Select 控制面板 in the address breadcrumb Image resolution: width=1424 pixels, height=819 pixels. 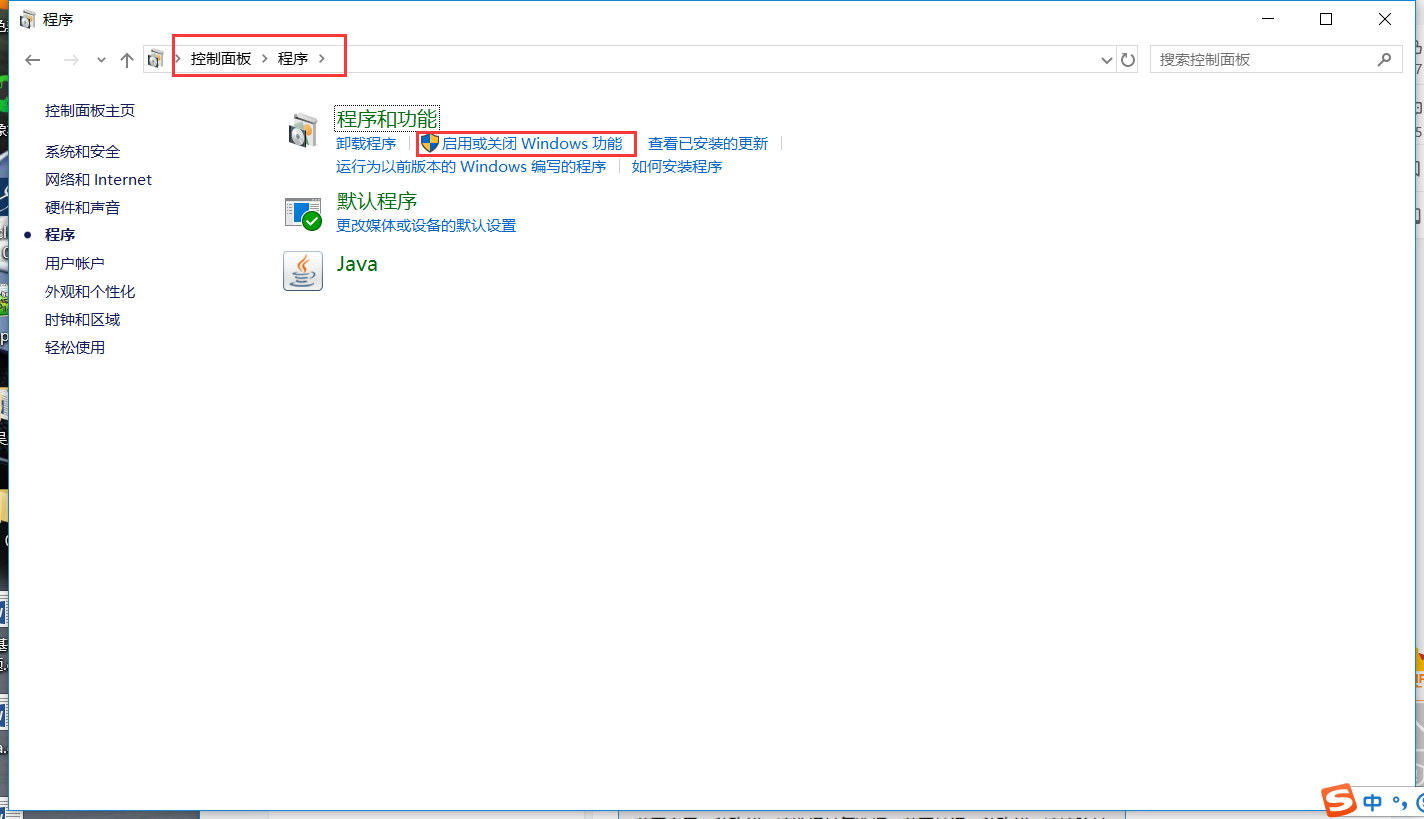pyautogui.click(x=221, y=59)
